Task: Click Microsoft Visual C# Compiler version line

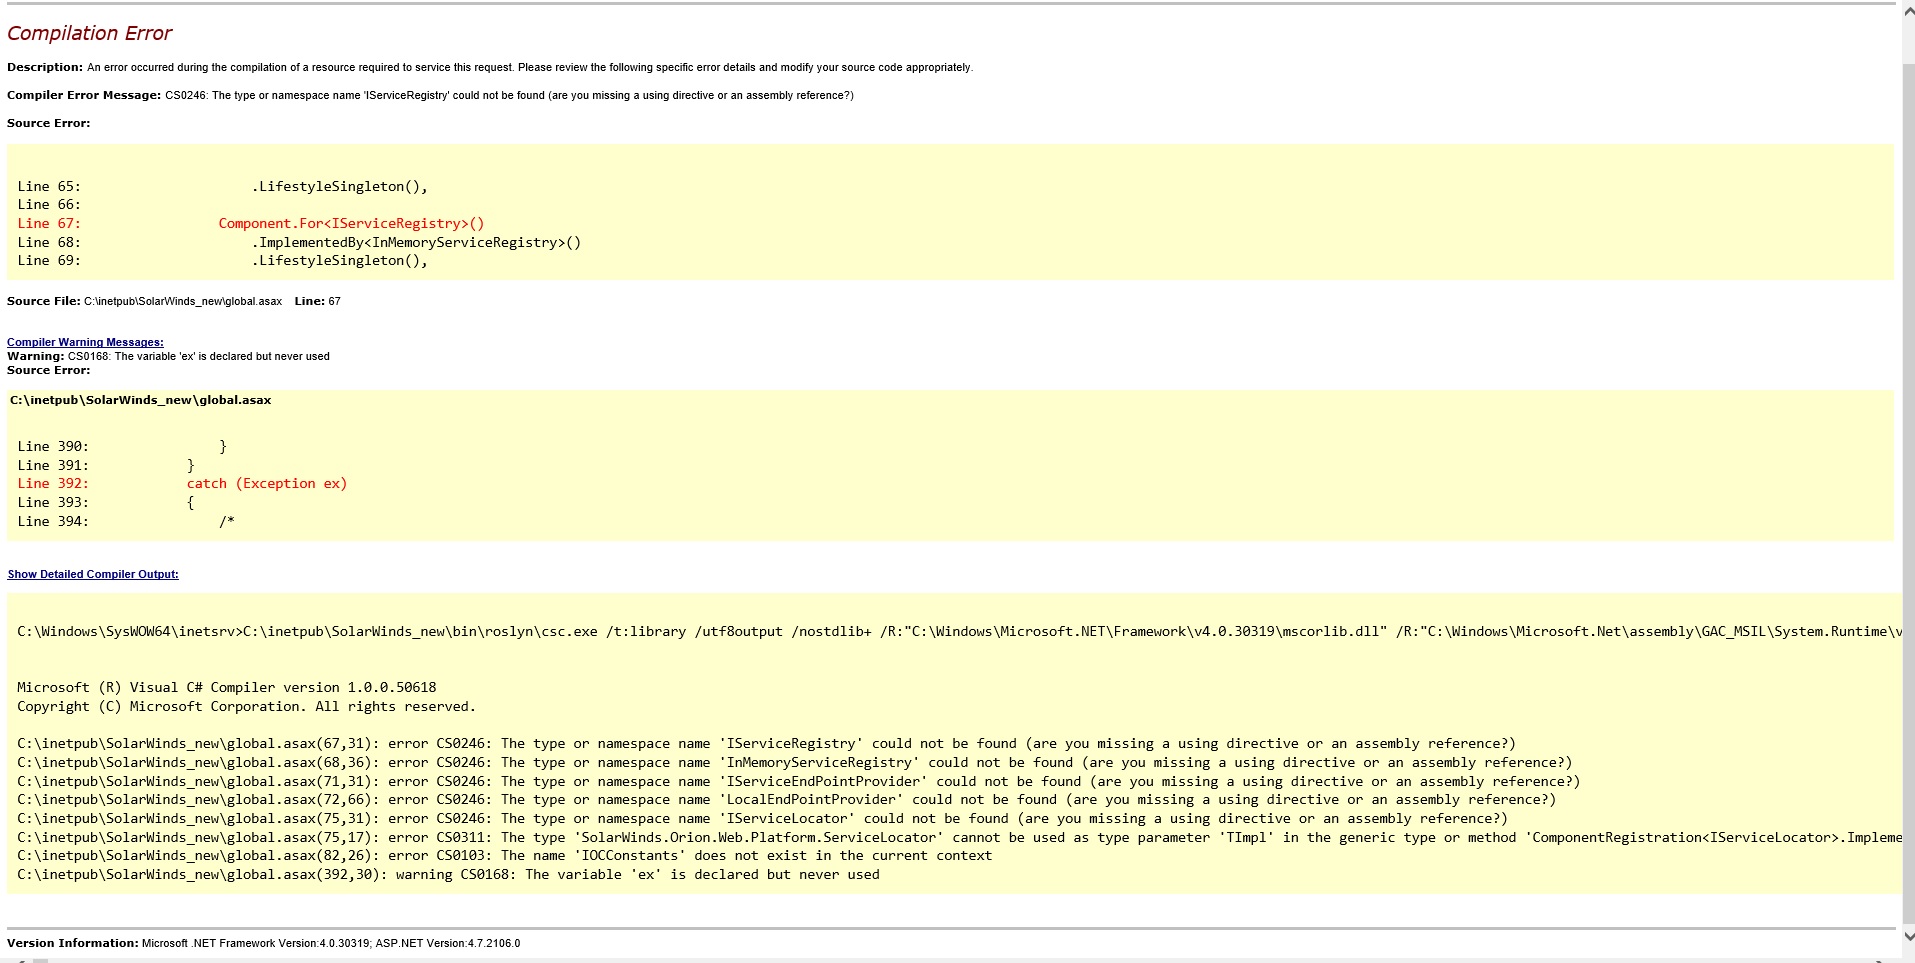Action: pos(227,688)
